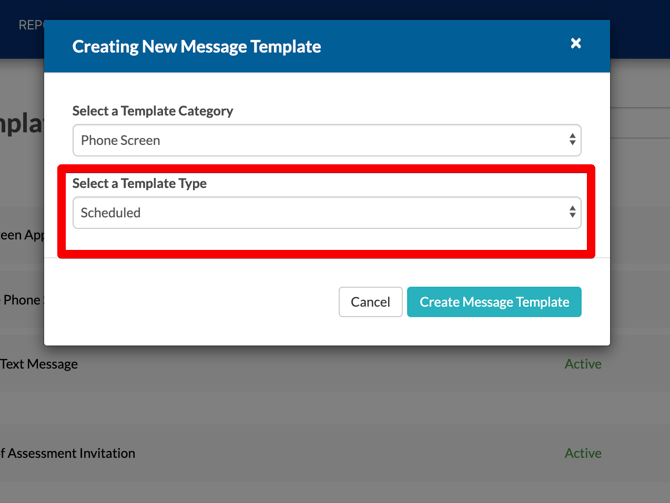Click Active status on Assessment Invitation row
Viewport: 670px width, 503px height.
pos(583,453)
